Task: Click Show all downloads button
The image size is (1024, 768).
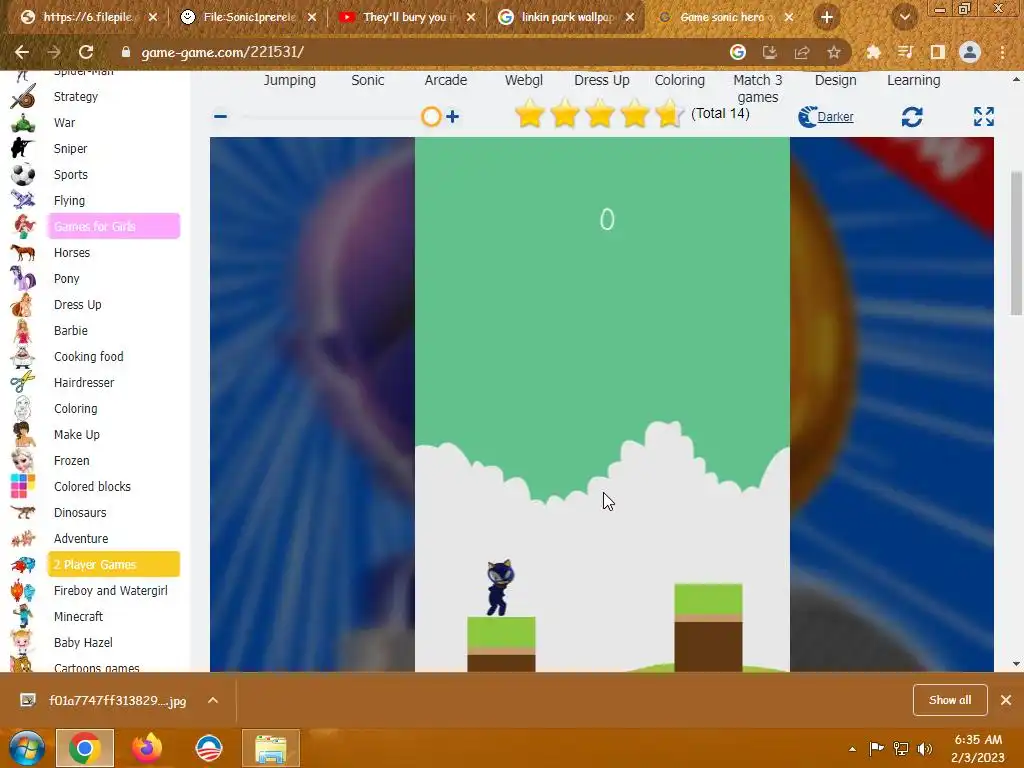Action: (950, 700)
